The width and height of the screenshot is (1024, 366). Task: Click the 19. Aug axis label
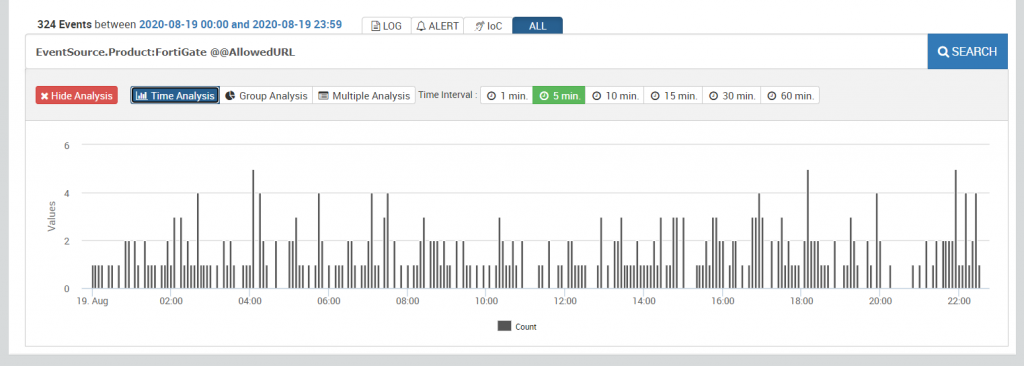point(92,301)
